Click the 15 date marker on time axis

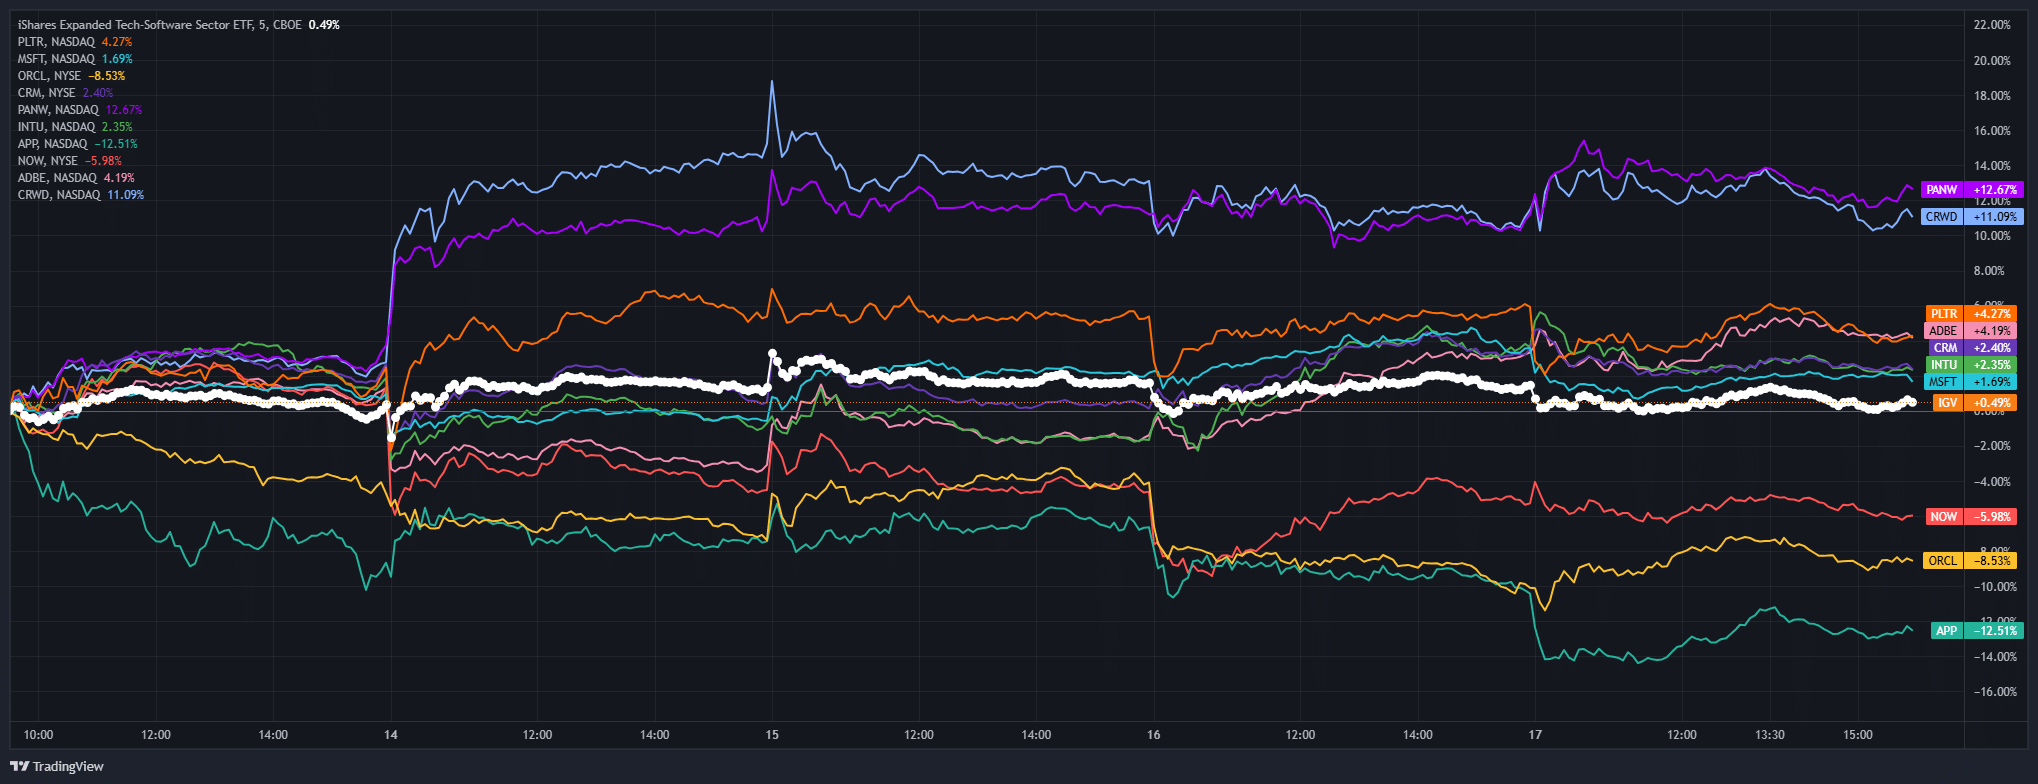pyautogui.click(x=772, y=735)
